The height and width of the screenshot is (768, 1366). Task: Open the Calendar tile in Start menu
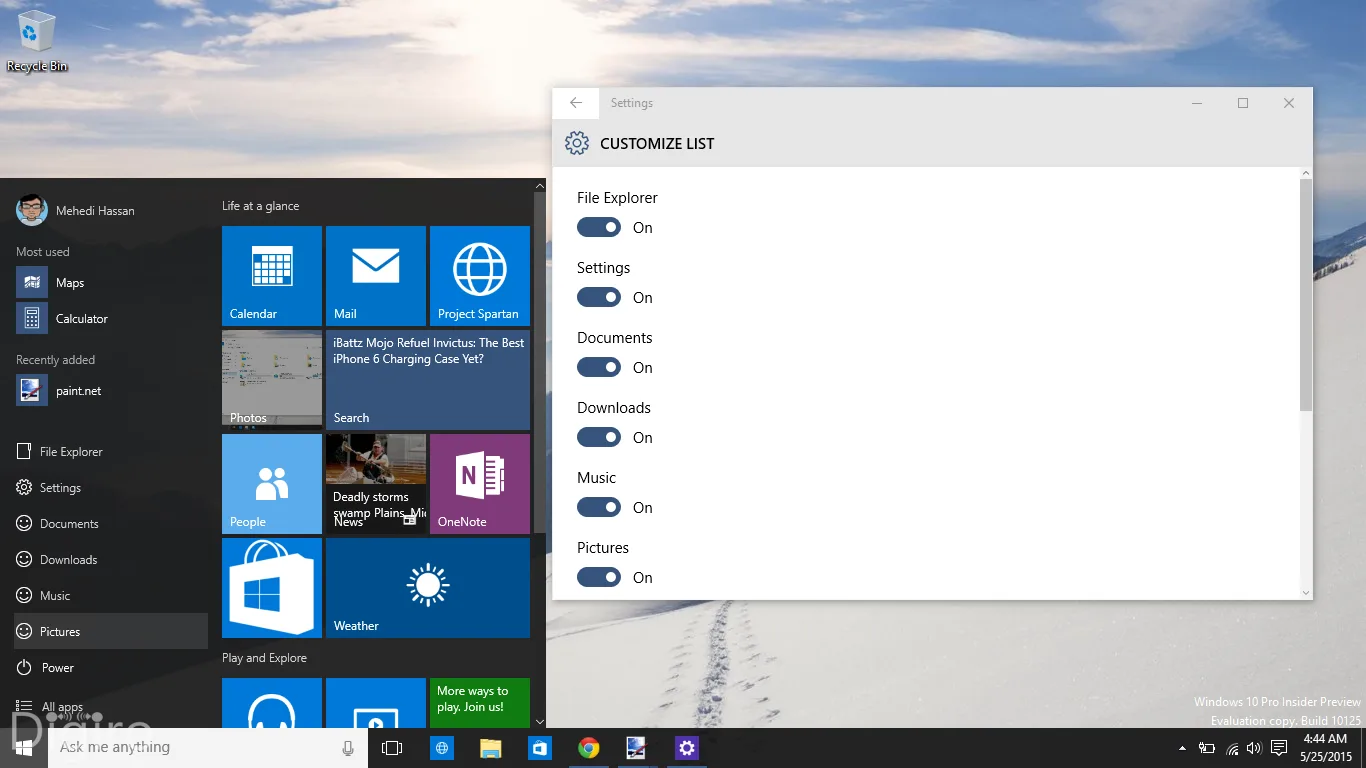[272, 276]
